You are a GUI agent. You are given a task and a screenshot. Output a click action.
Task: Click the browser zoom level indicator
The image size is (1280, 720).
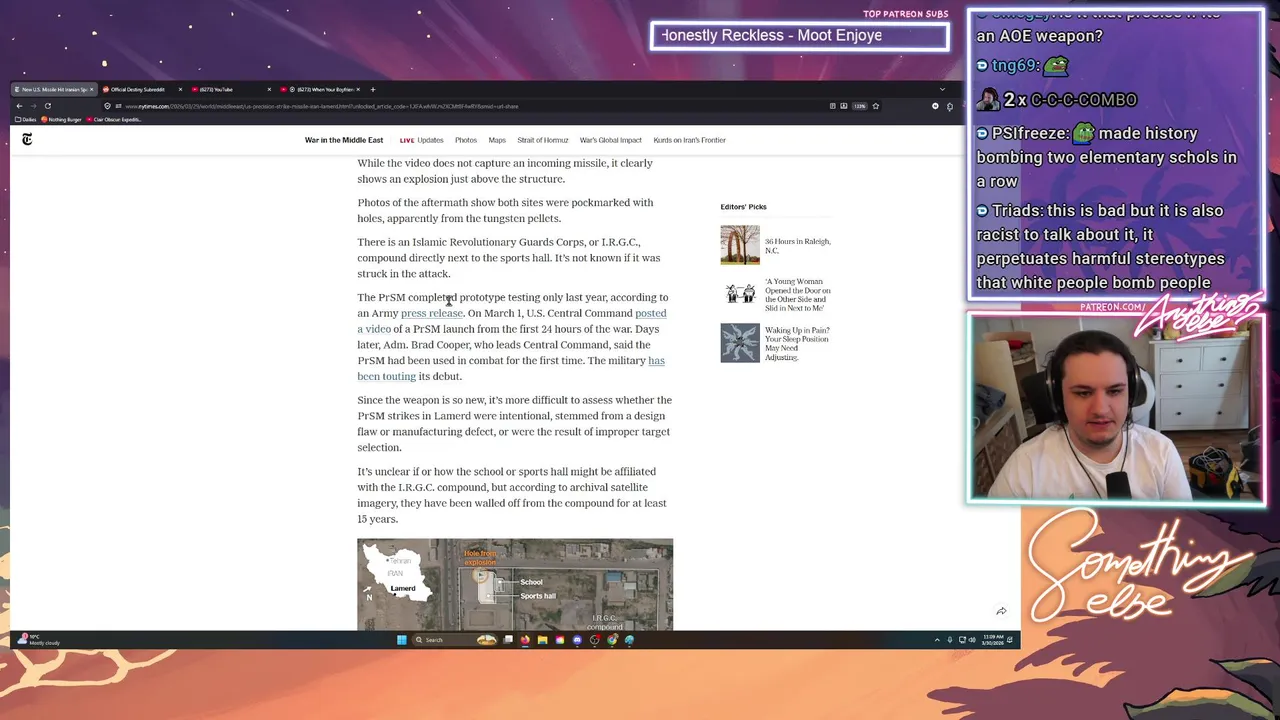coord(859,106)
